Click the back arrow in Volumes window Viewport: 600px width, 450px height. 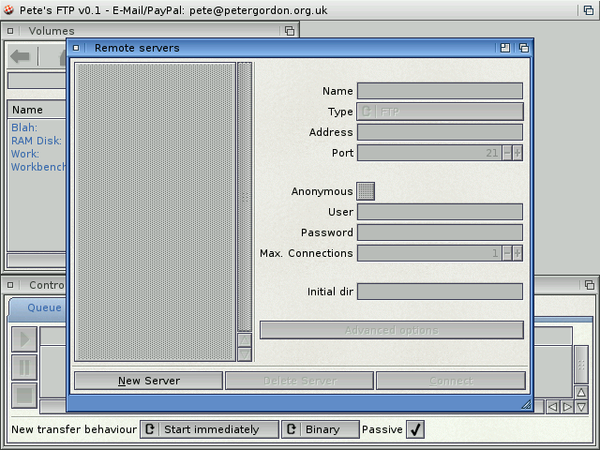pyautogui.click(x=20, y=56)
